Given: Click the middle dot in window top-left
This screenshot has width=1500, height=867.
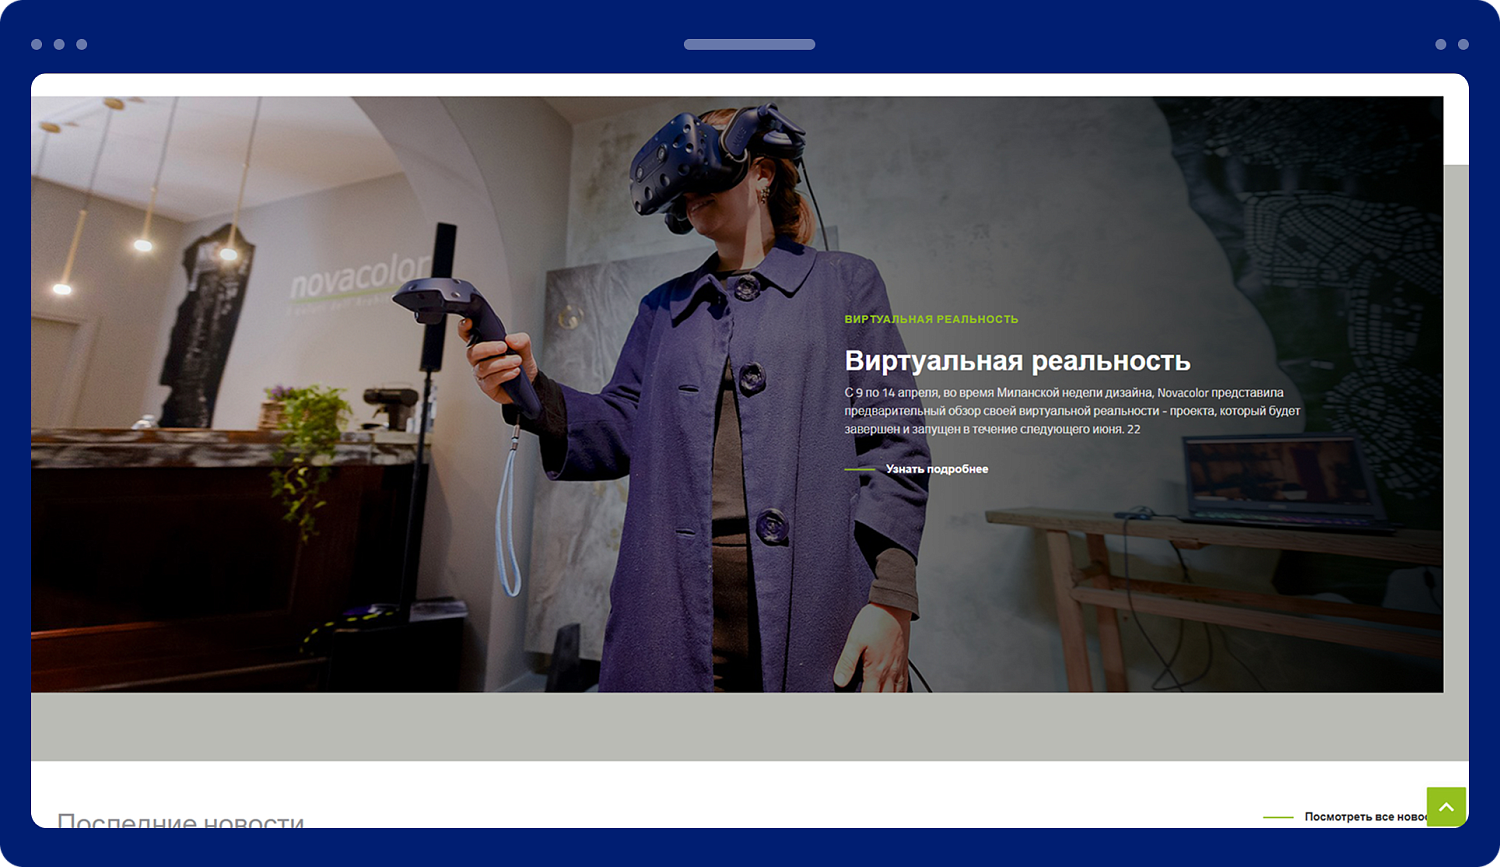Looking at the screenshot, I should (x=59, y=44).
